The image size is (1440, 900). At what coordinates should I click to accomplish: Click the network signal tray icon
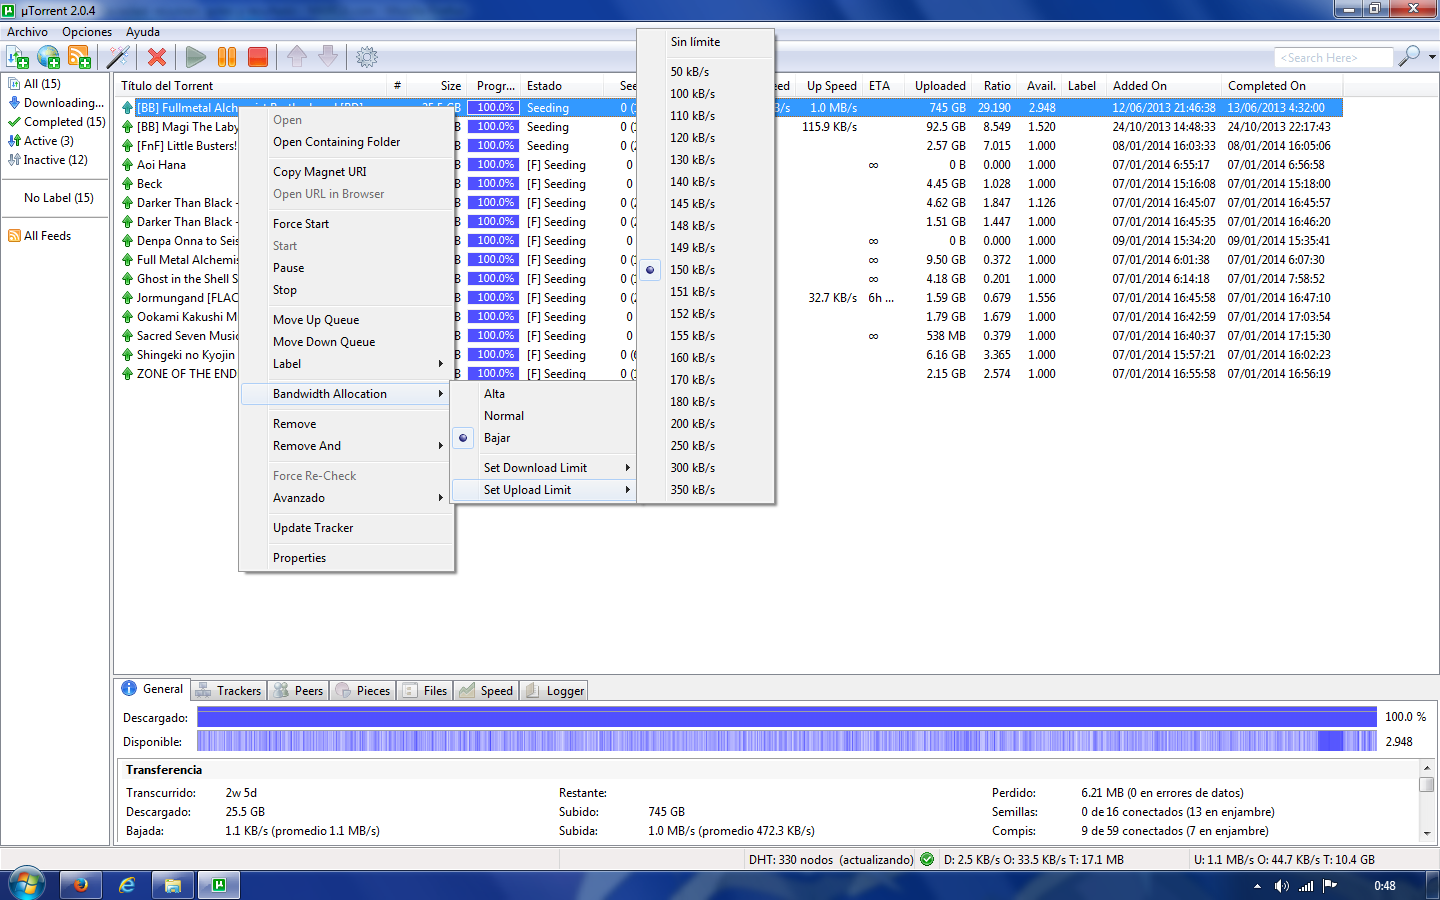(x=1306, y=886)
